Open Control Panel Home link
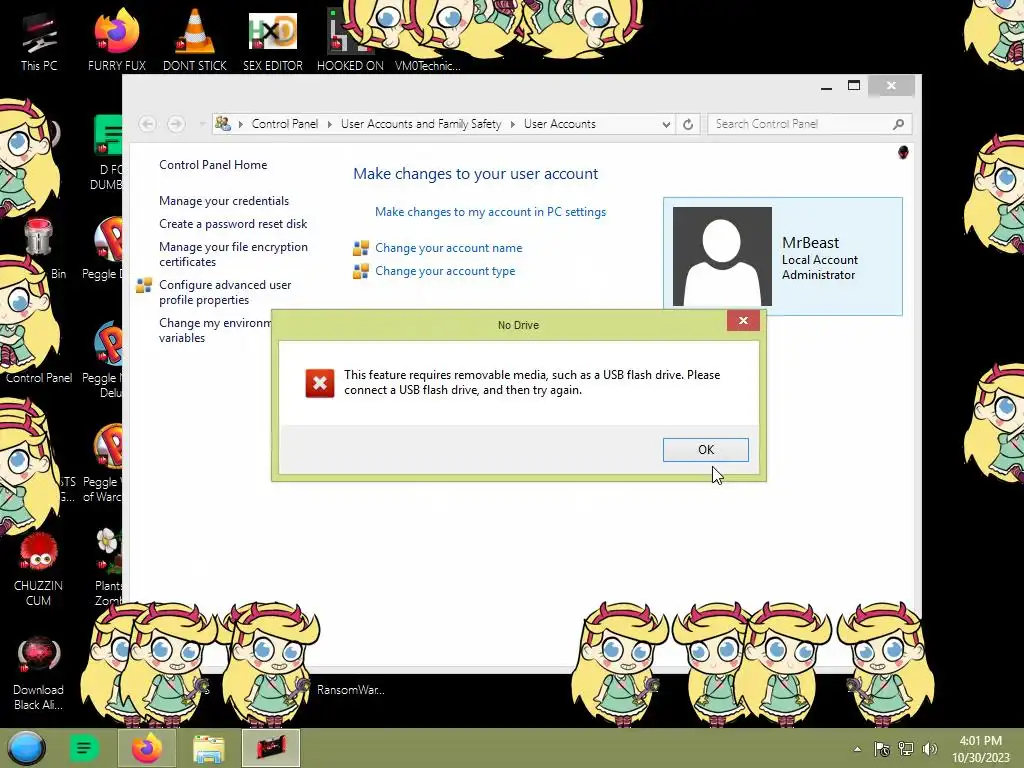Viewport: 1024px width, 768px height. pos(213,165)
